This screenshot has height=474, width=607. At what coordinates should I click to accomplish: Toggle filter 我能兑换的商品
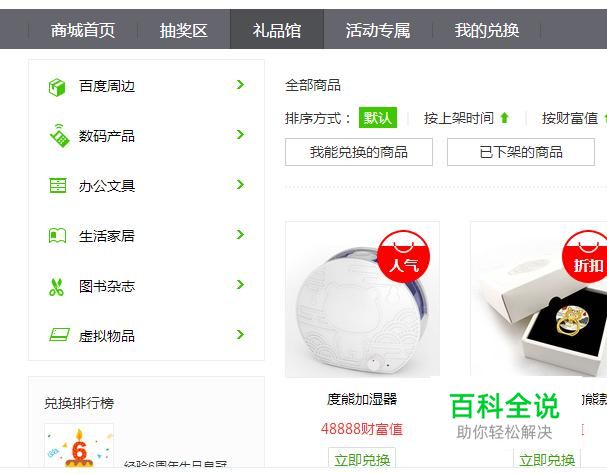(359, 152)
